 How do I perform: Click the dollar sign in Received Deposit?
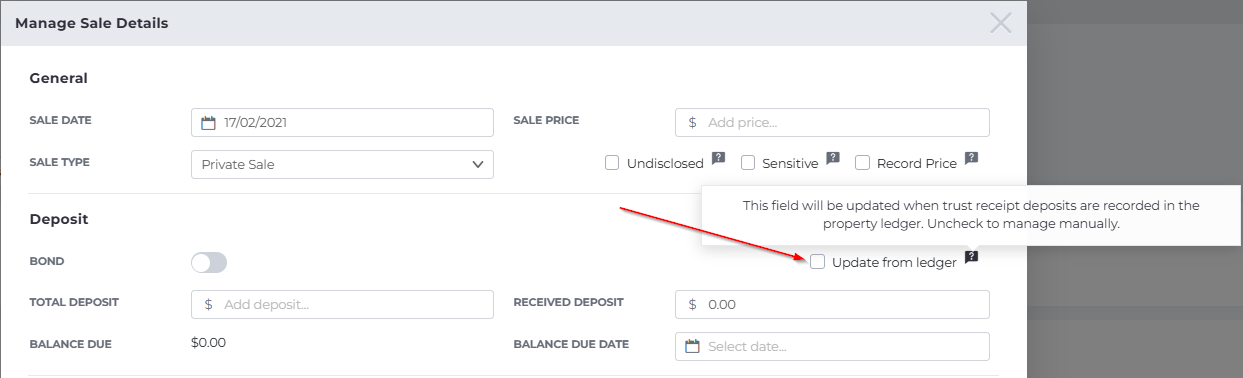(x=692, y=304)
